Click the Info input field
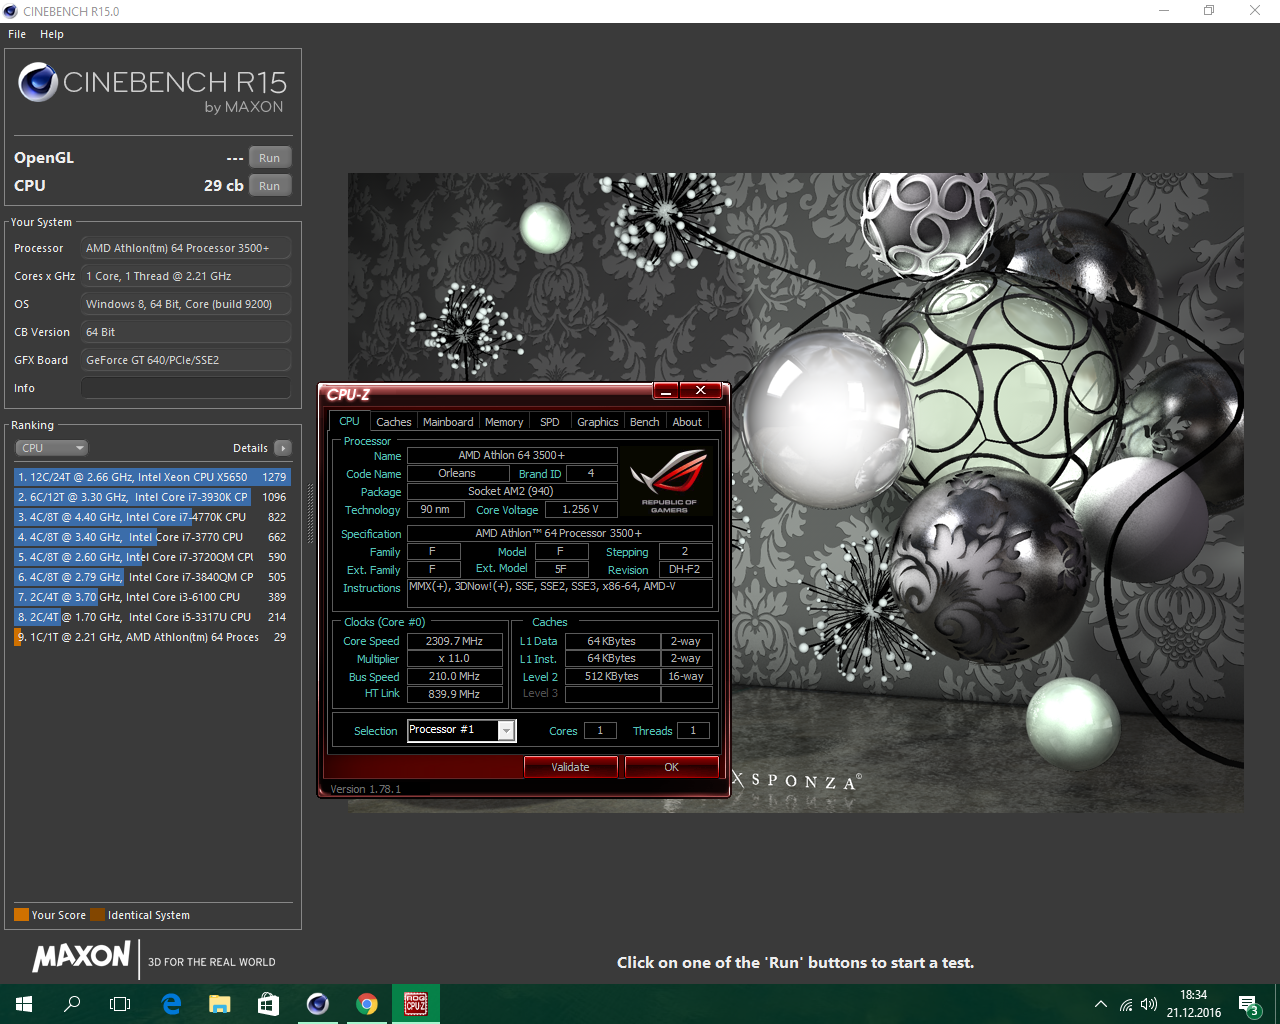Viewport: 1280px width, 1024px height. coord(186,388)
